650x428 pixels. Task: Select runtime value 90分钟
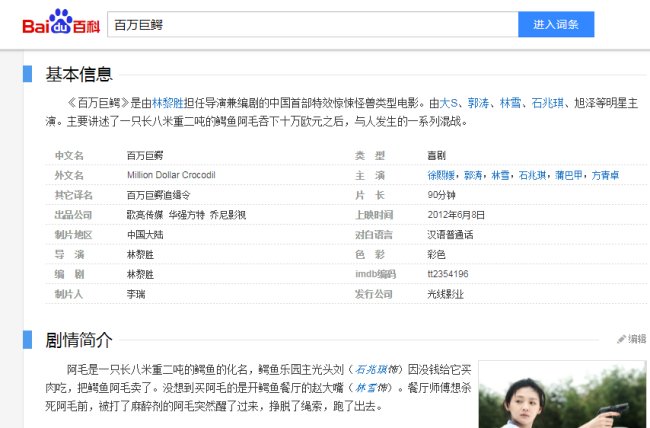click(x=441, y=195)
